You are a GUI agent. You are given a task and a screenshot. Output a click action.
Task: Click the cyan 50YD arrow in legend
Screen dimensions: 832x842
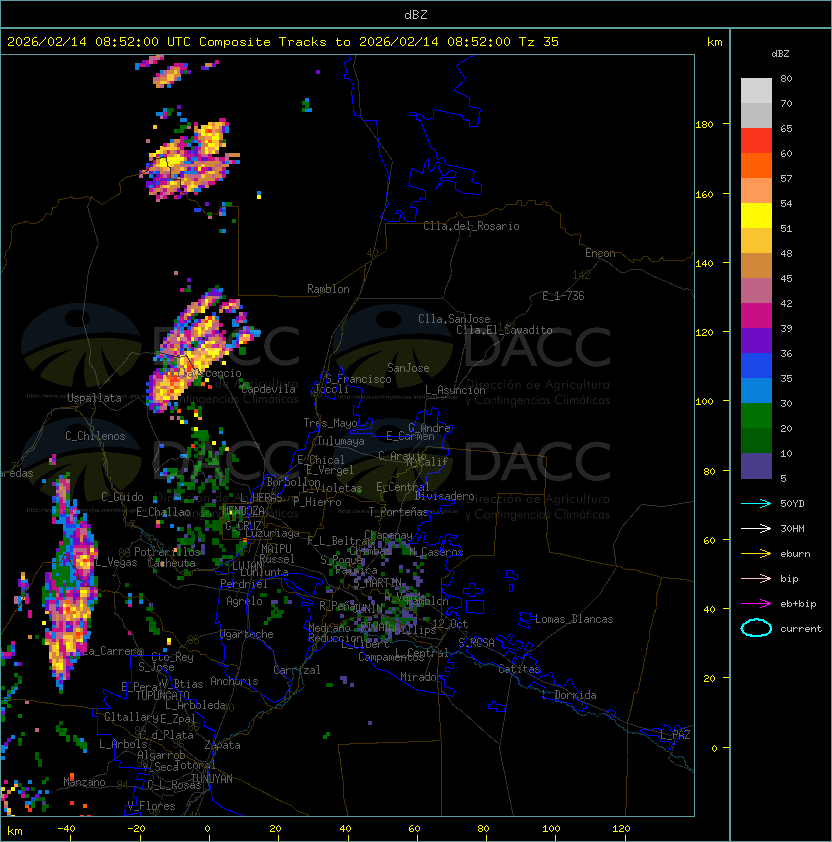[x=756, y=504]
